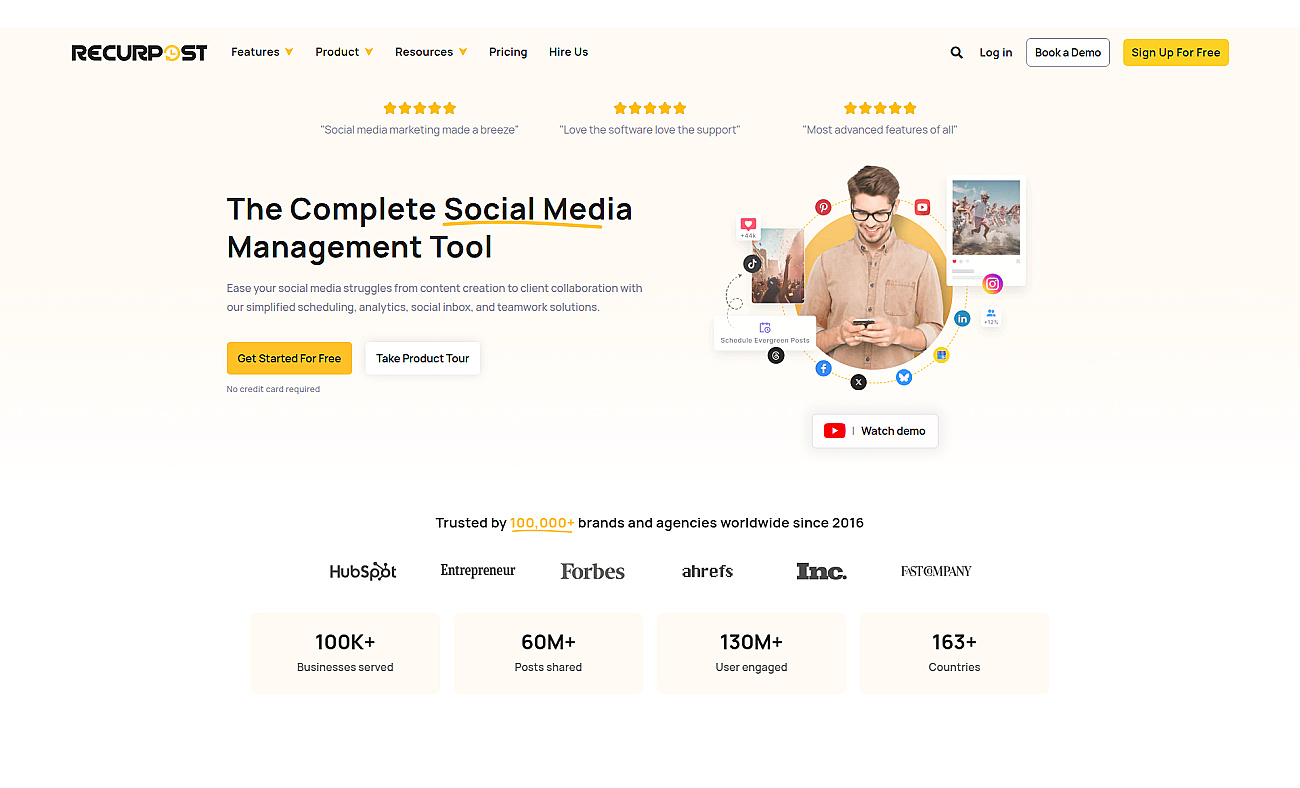This screenshot has width=1300, height=788.
Task: Click the Instagram icon in hero graphic
Action: pos(992,284)
